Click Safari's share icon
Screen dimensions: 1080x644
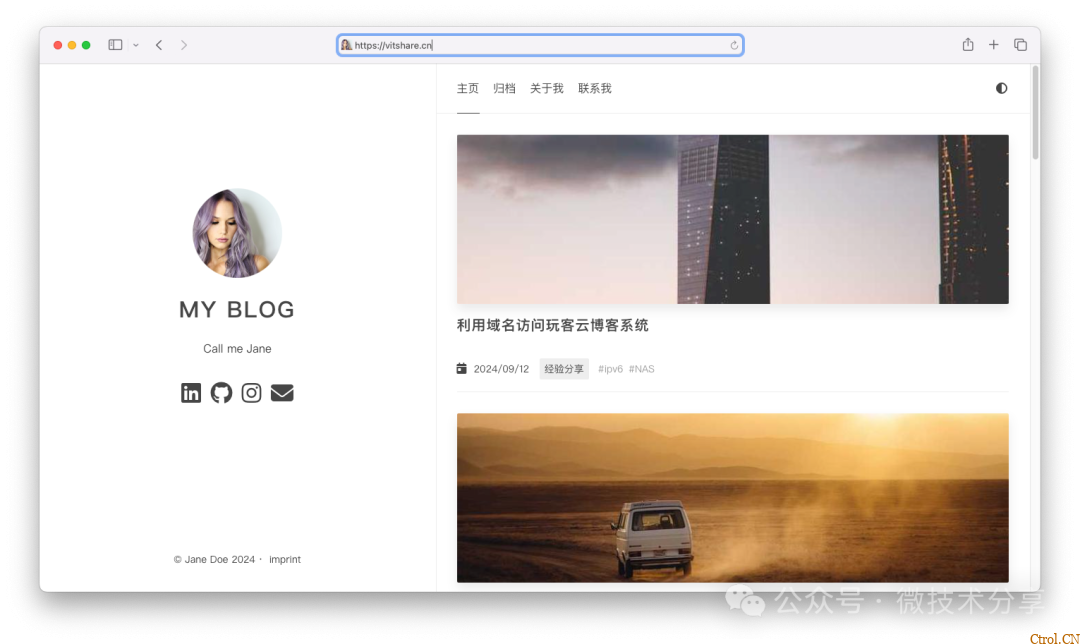point(968,45)
